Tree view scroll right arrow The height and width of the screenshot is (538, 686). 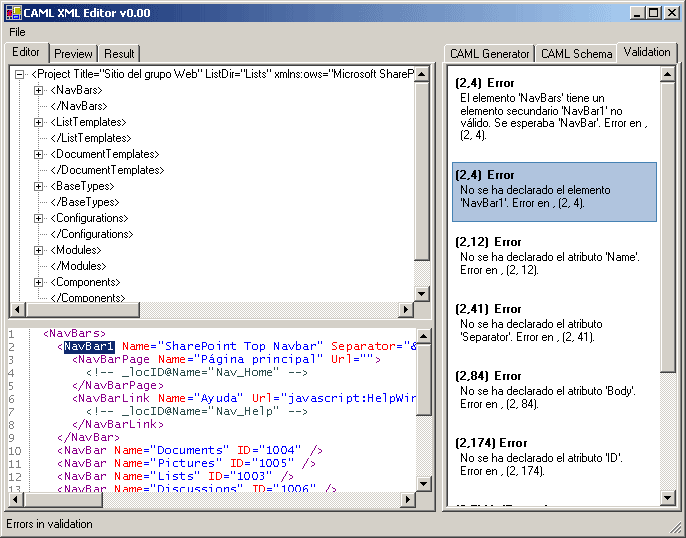point(406,309)
